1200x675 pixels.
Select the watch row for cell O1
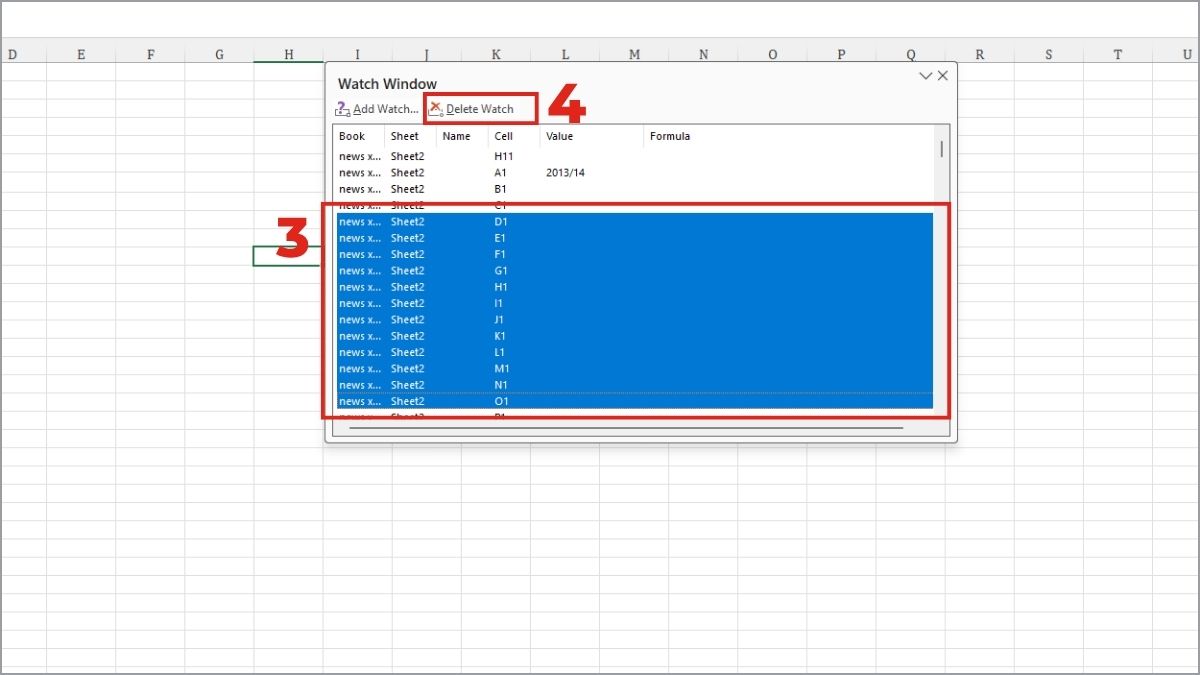click(x=633, y=401)
